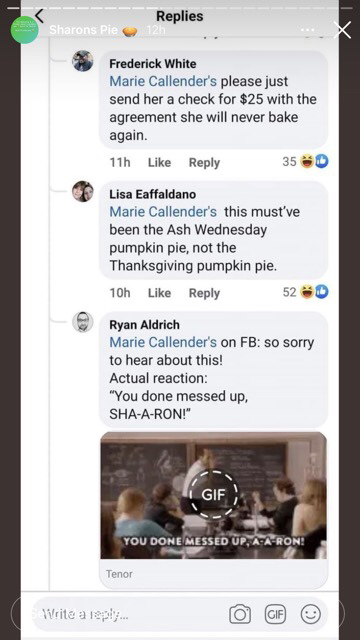Image resolution: width=360 pixels, height=640 pixels.
Task: Open the camera icon in reply bar
Action: pyautogui.click(x=240, y=614)
